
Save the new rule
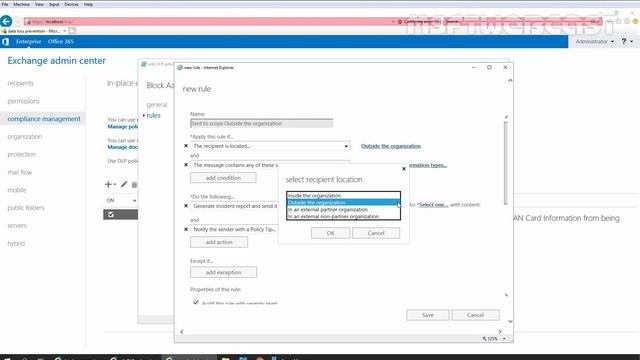point(428,315)
